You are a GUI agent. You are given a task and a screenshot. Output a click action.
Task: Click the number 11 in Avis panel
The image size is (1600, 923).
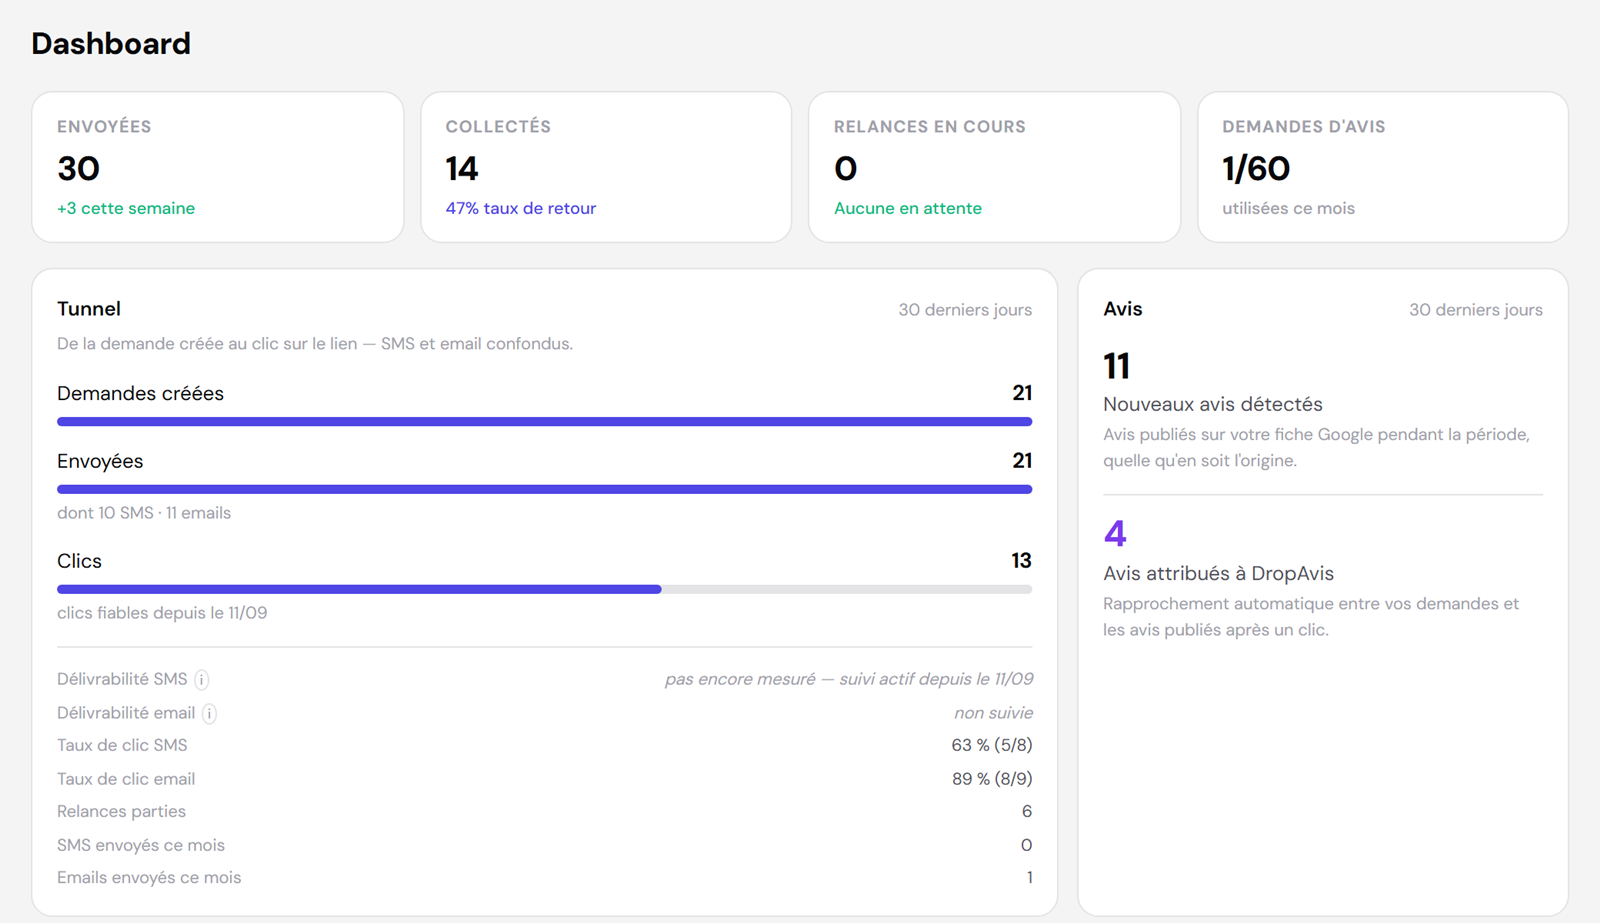point(1116,367)
